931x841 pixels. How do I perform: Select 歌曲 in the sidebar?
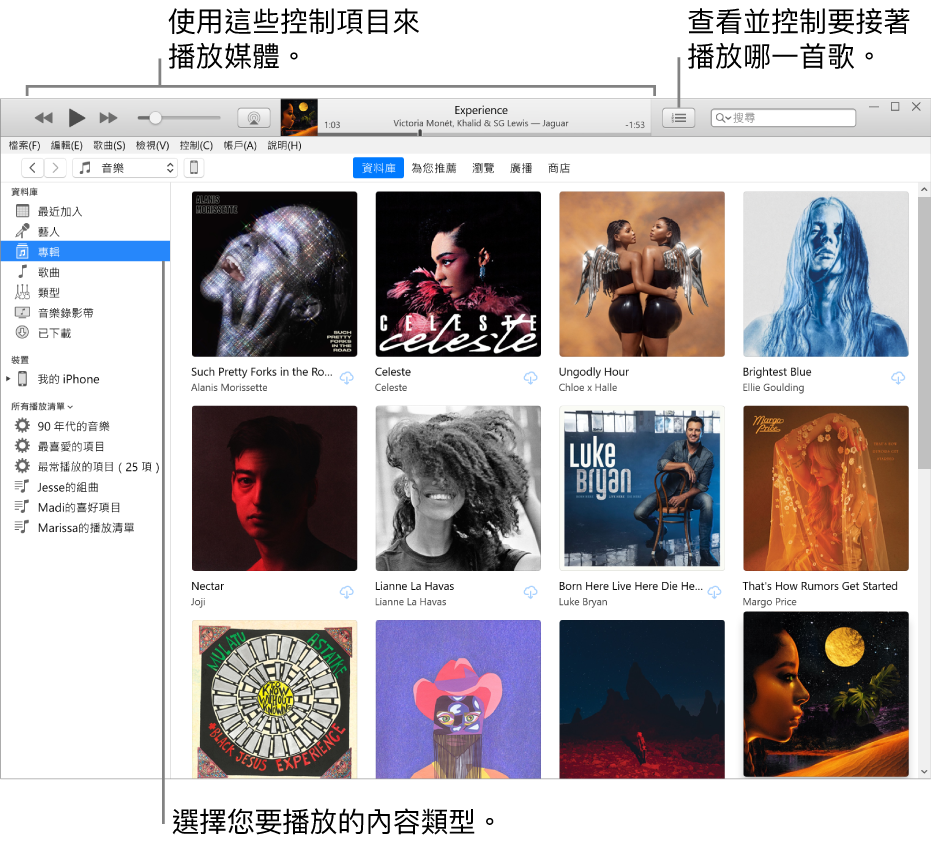86,272
